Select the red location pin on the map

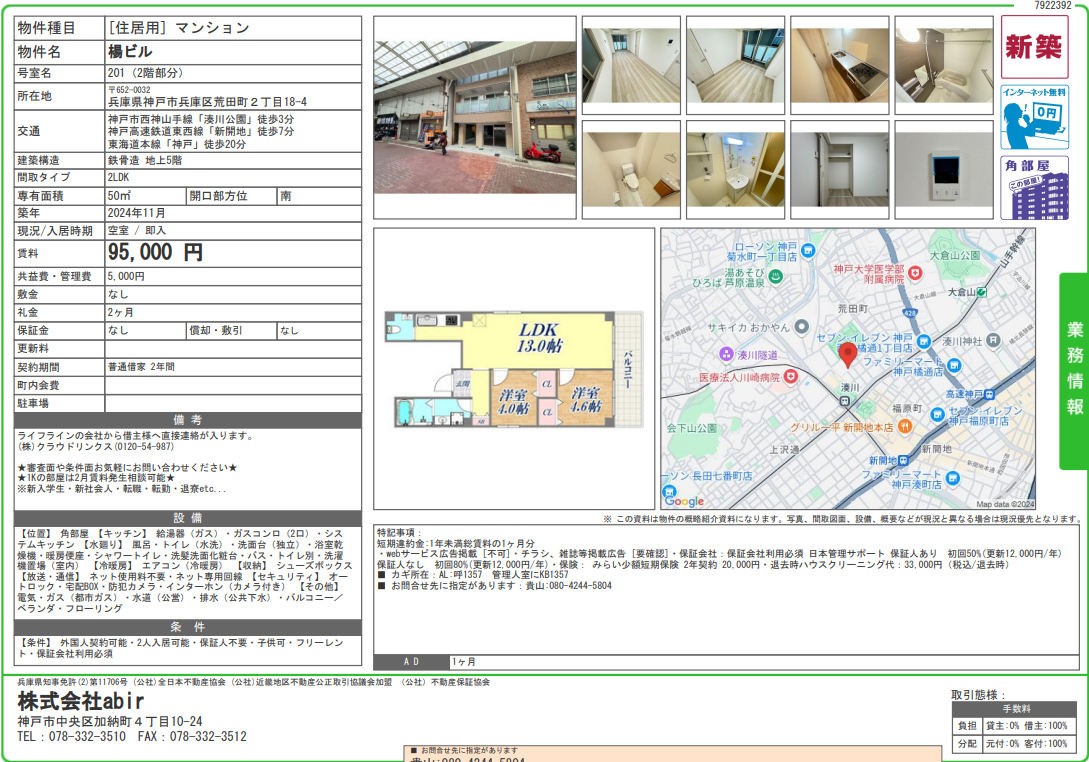pyautogui.click(x=847, y=354)
